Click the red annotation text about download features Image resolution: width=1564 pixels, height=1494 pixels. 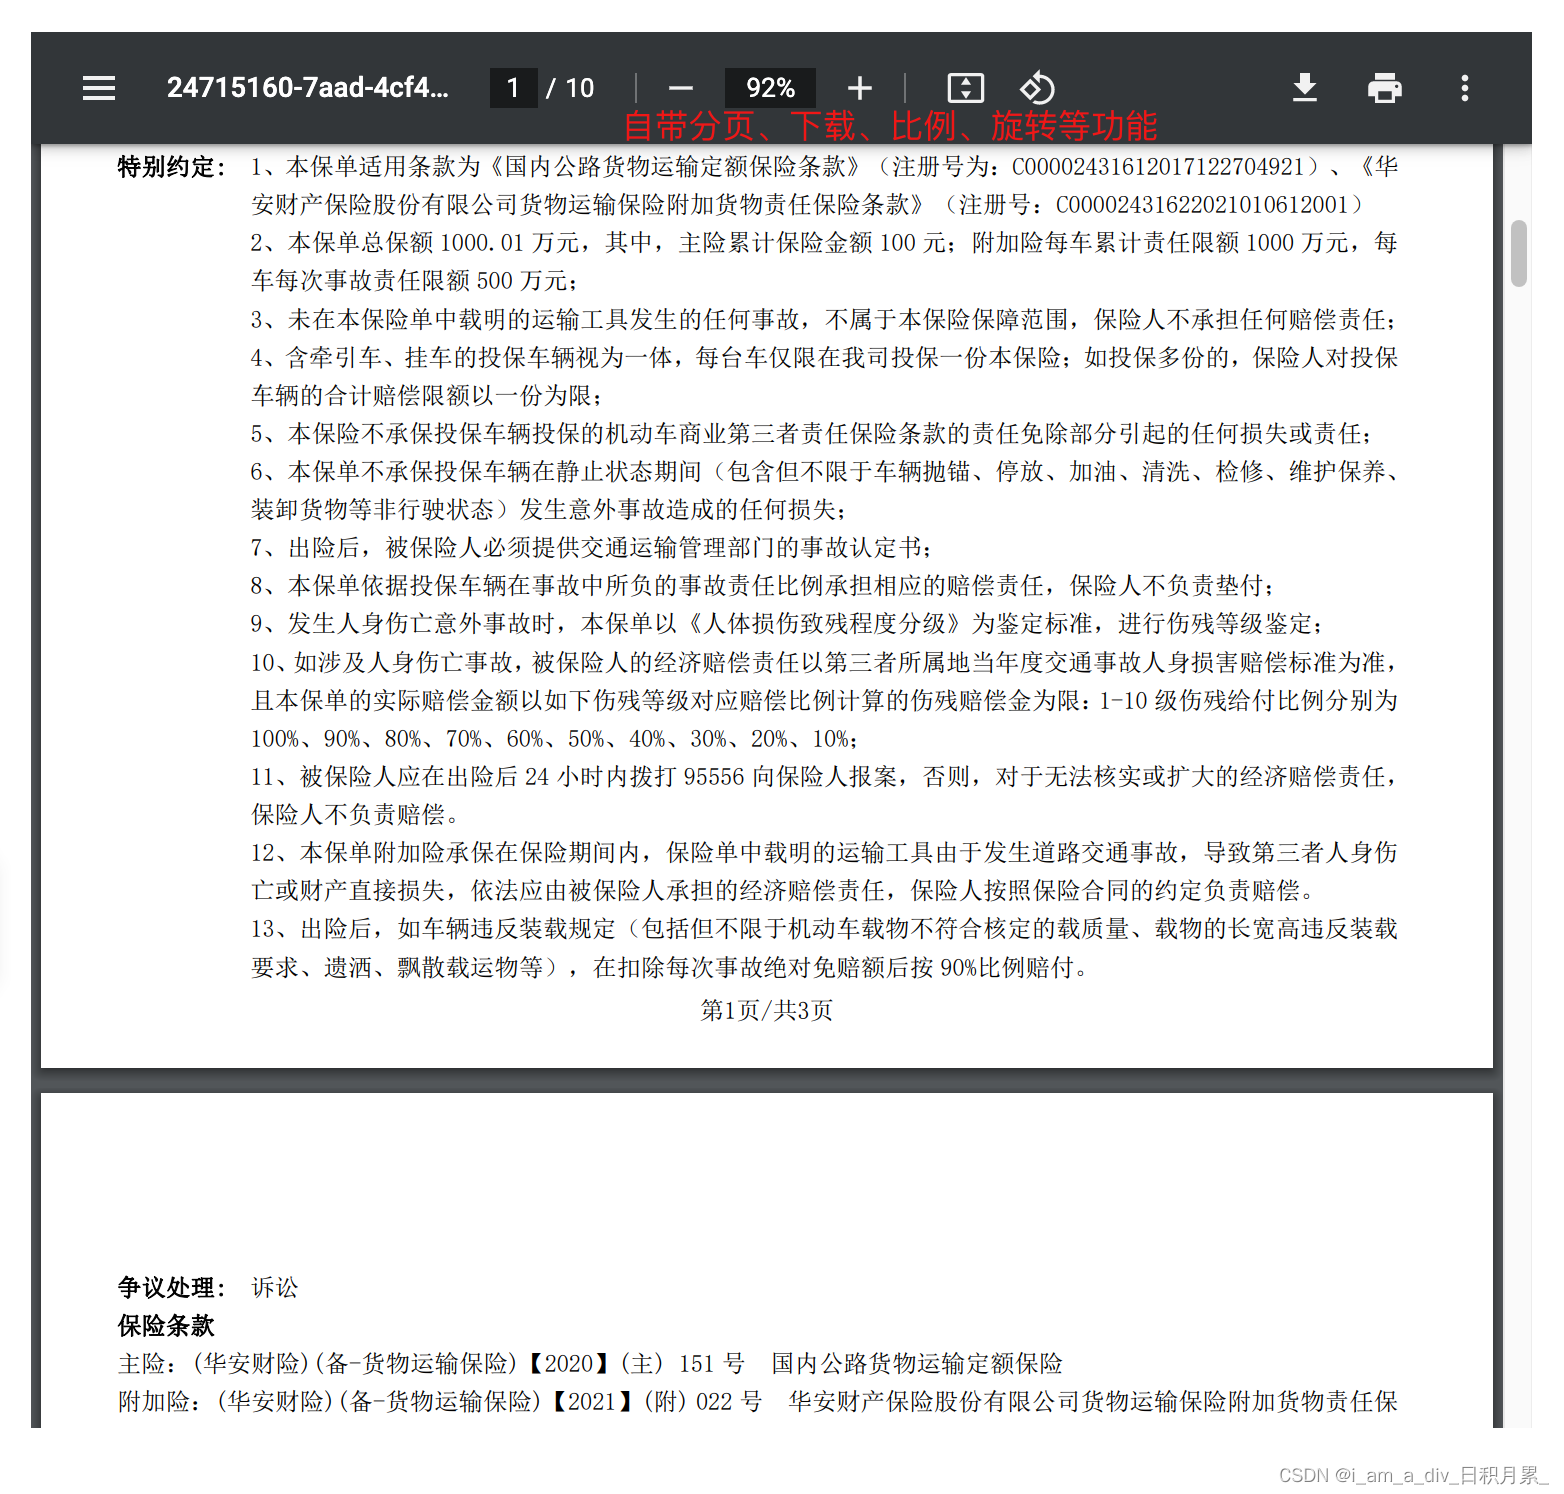click(893, 126)
